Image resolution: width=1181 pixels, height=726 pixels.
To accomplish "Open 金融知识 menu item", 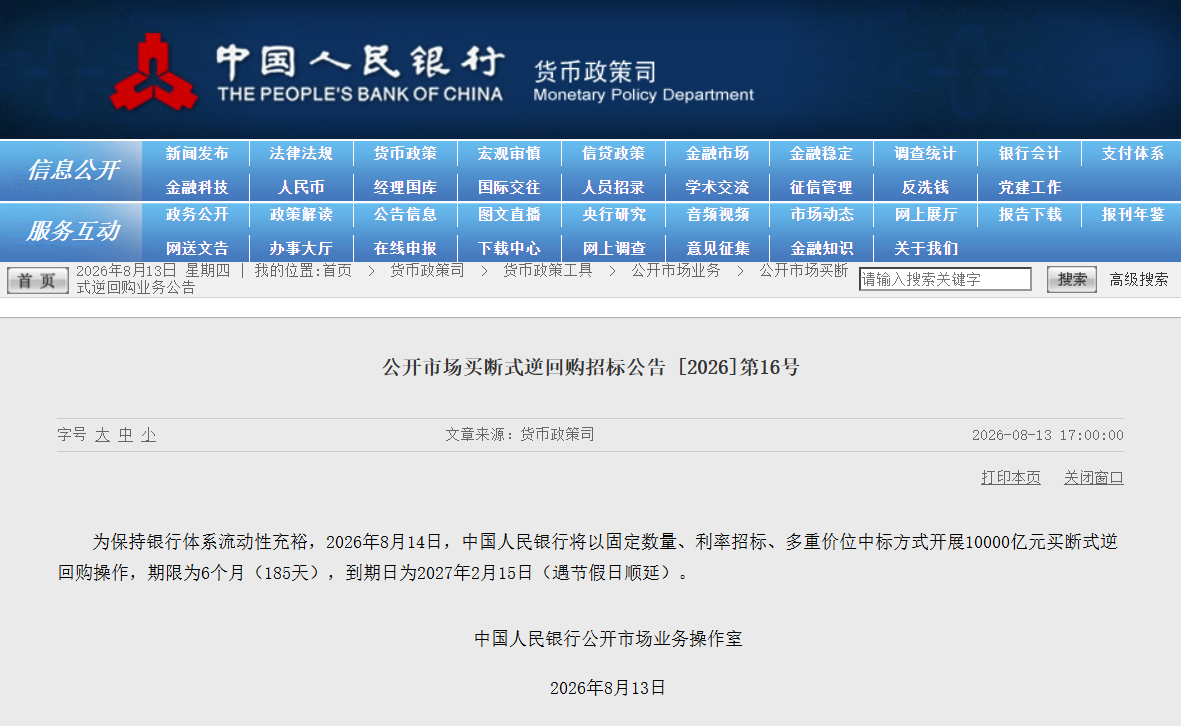I will click(821, 249).
